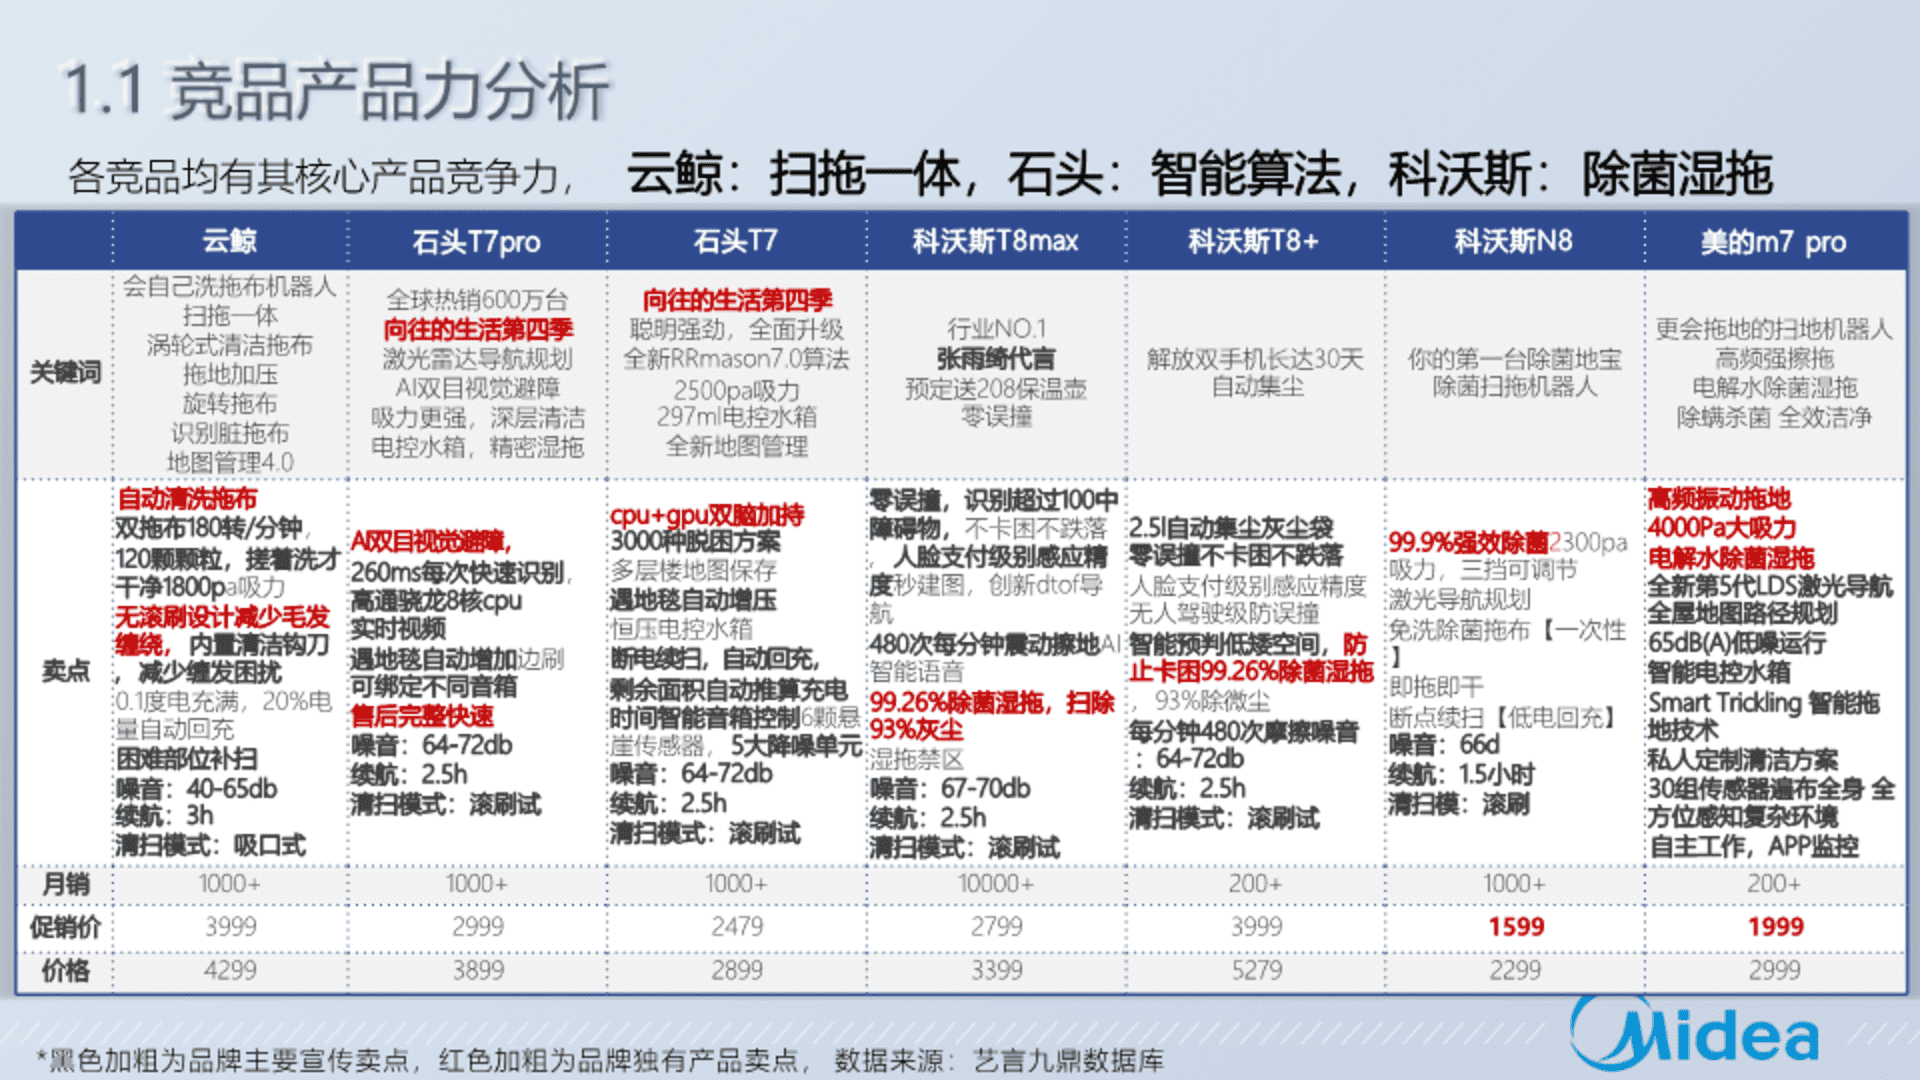Click the 月销 row label

point(65,884)
